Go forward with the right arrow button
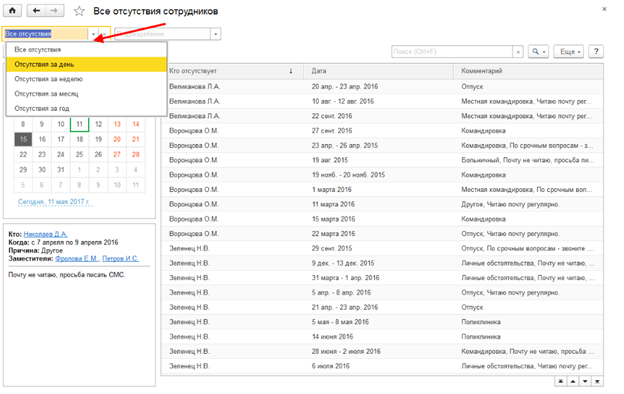 tap(55, 11)
